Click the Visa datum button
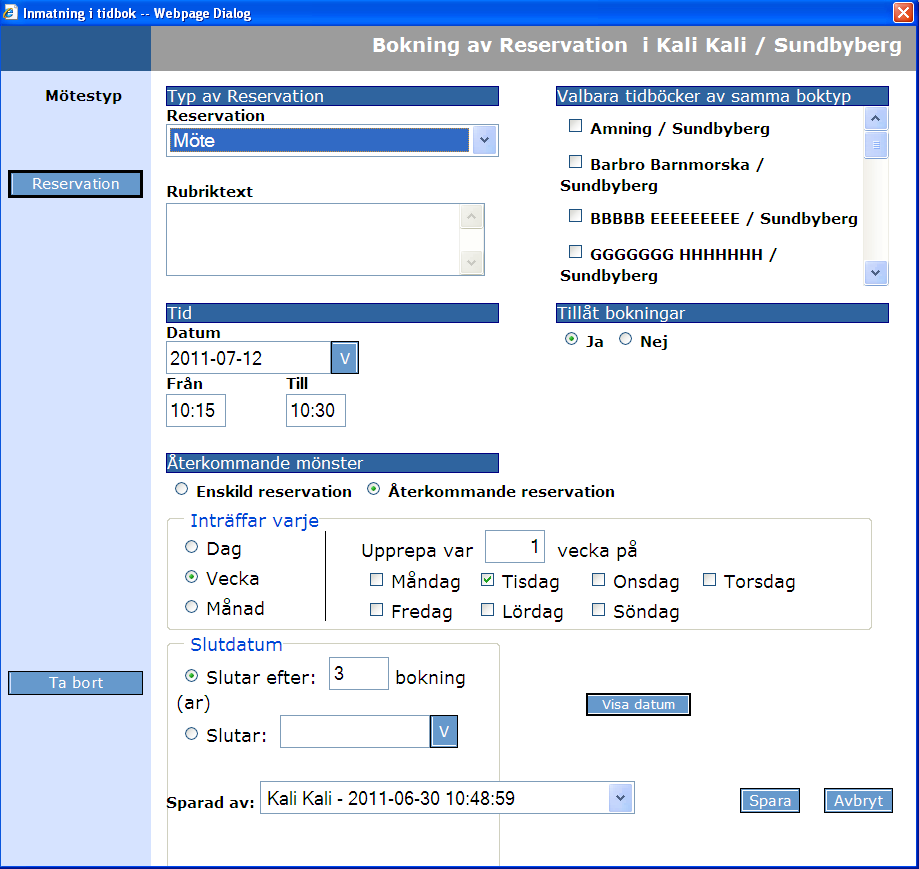The width and height of the screenshot is (919, 869). click(638, 704)
